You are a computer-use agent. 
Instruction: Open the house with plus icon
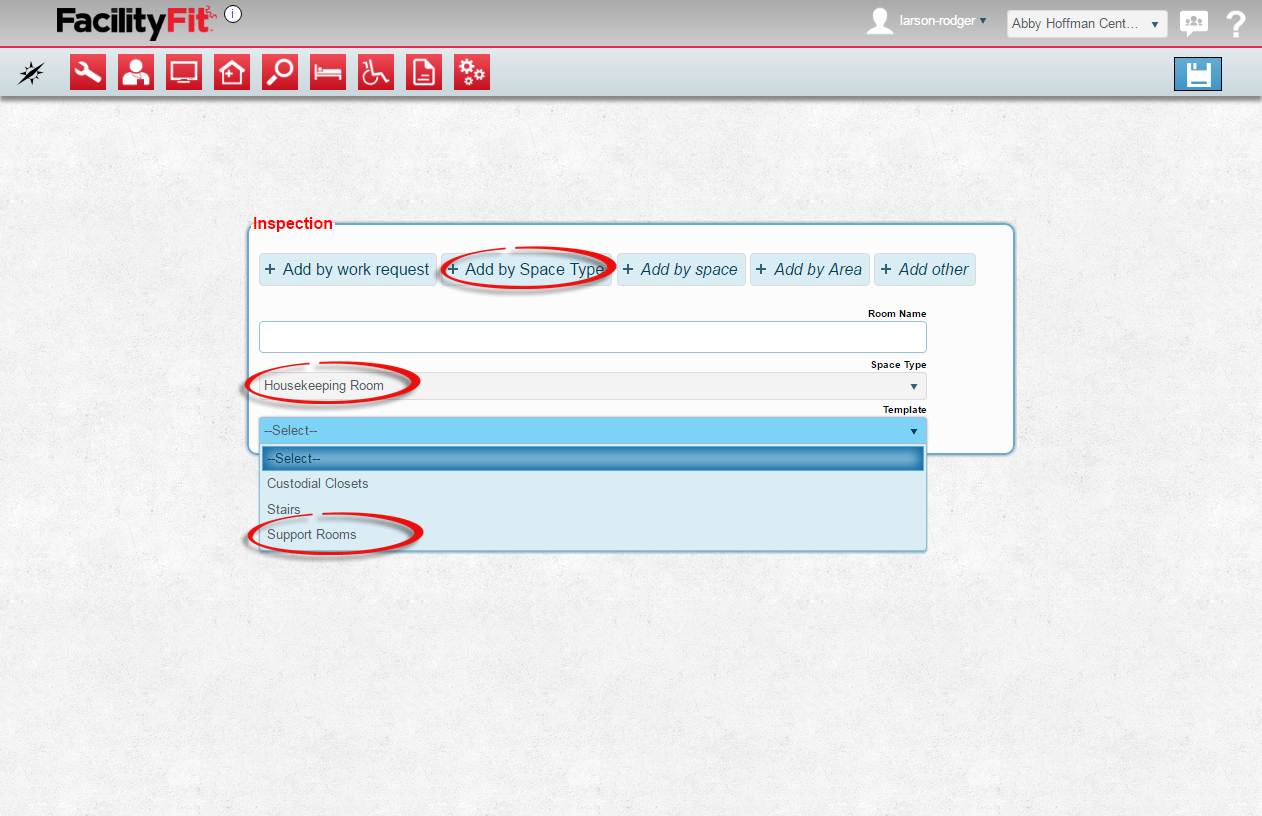point(232,73)
